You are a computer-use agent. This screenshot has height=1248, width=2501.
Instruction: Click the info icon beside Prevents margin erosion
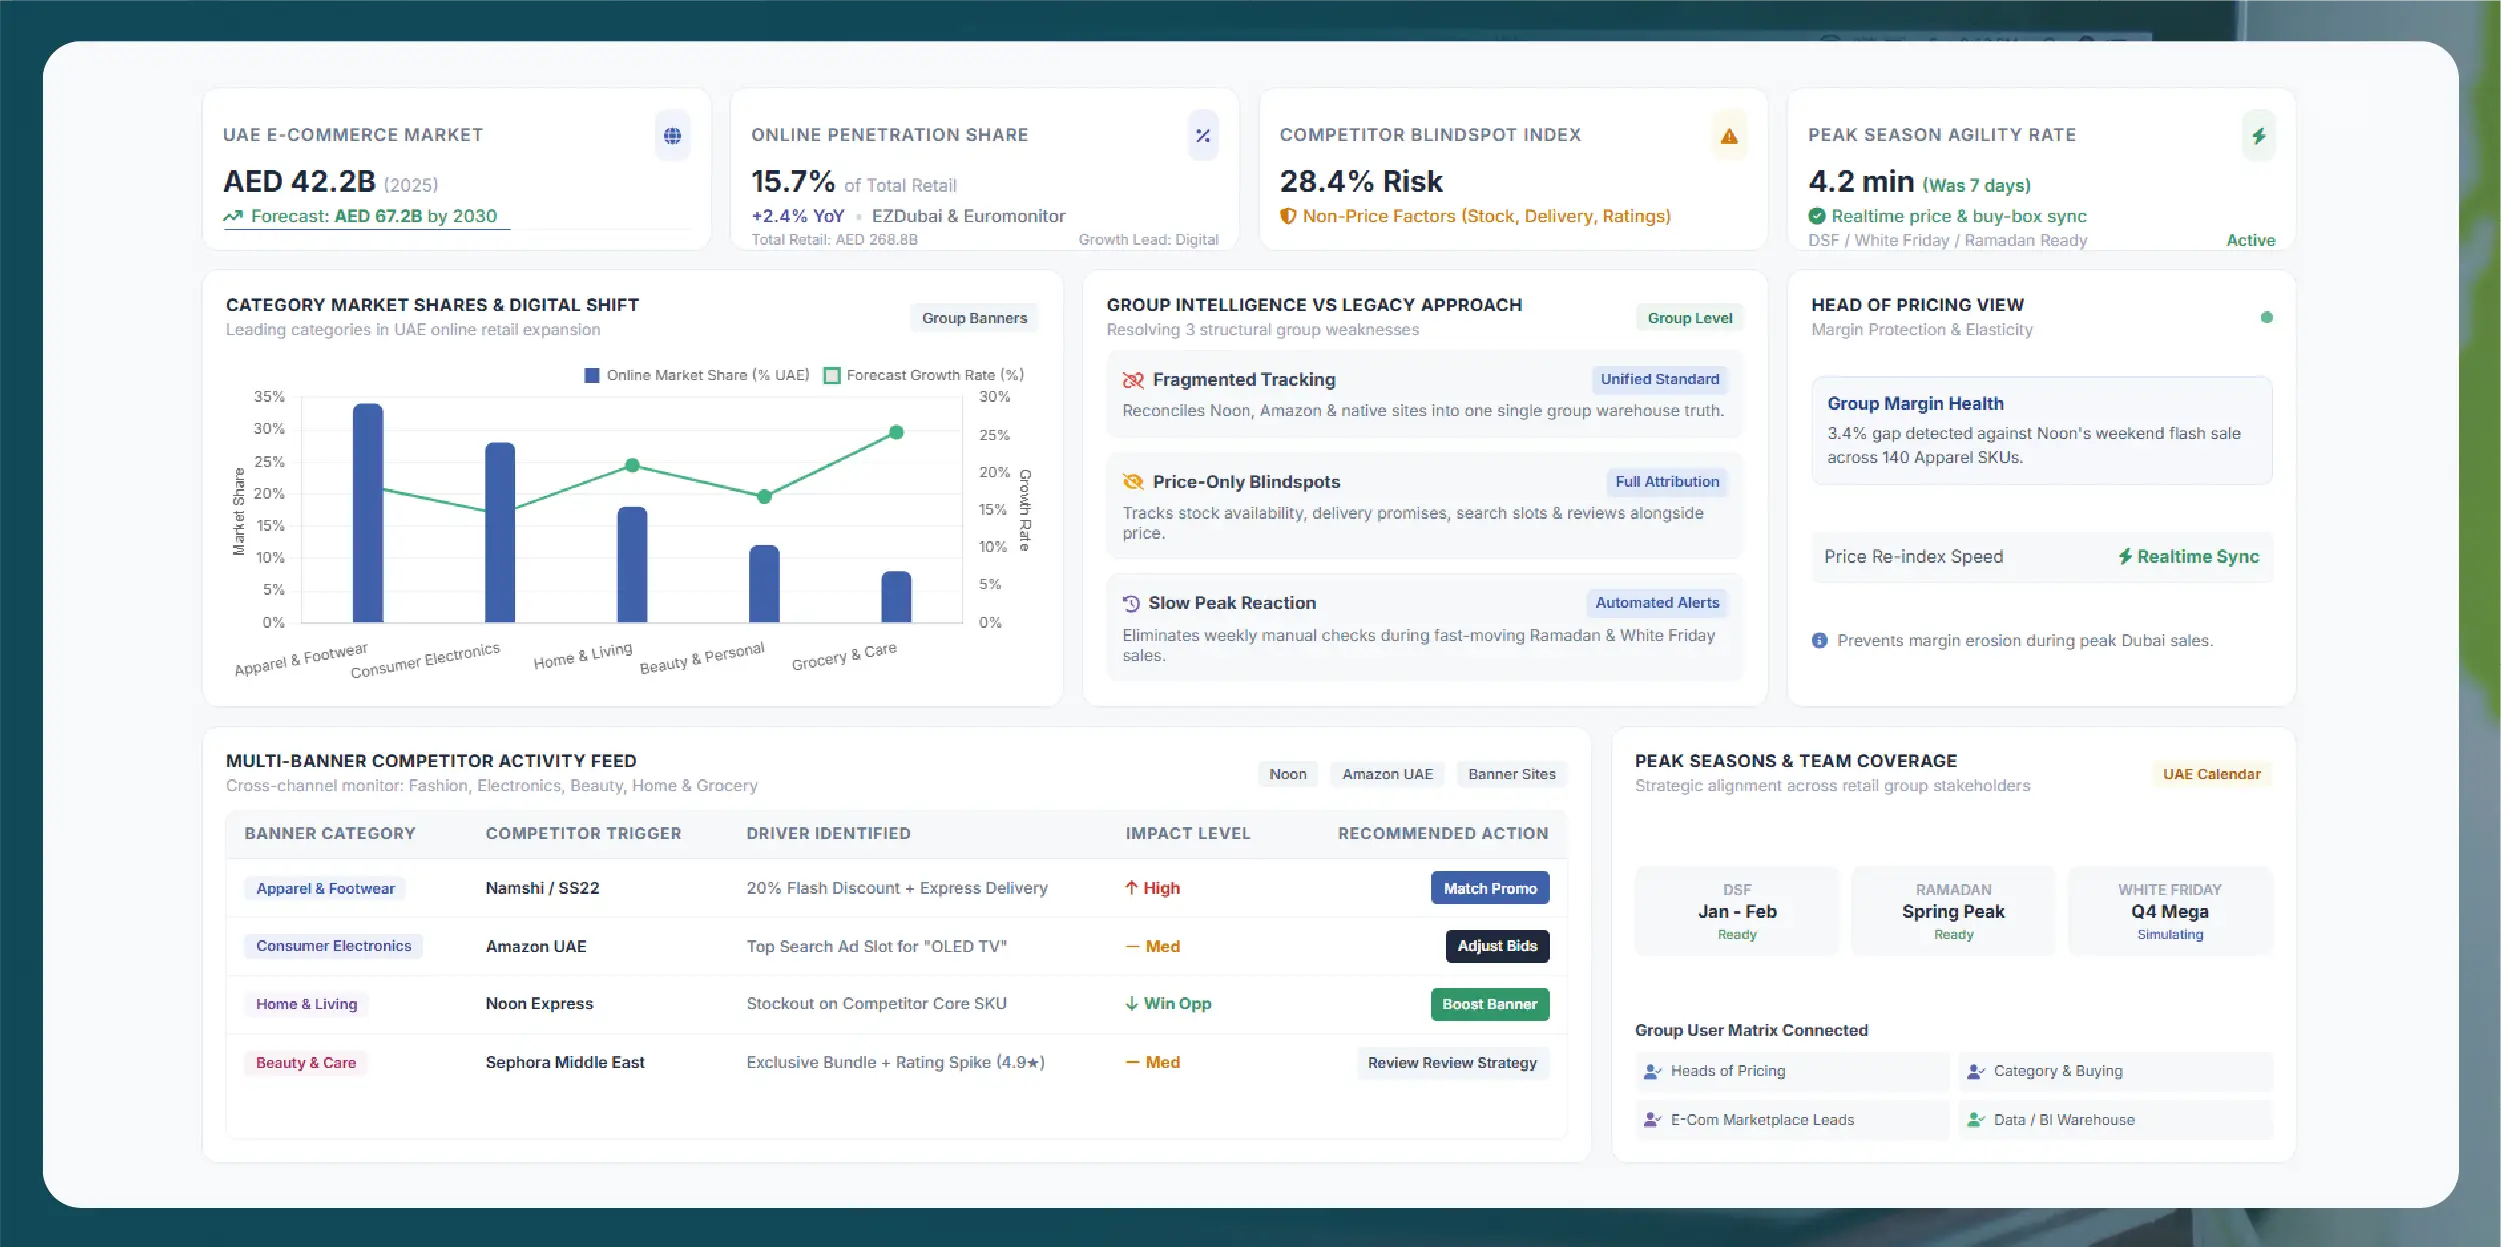pyautogui.click(x=1819, y=640)
